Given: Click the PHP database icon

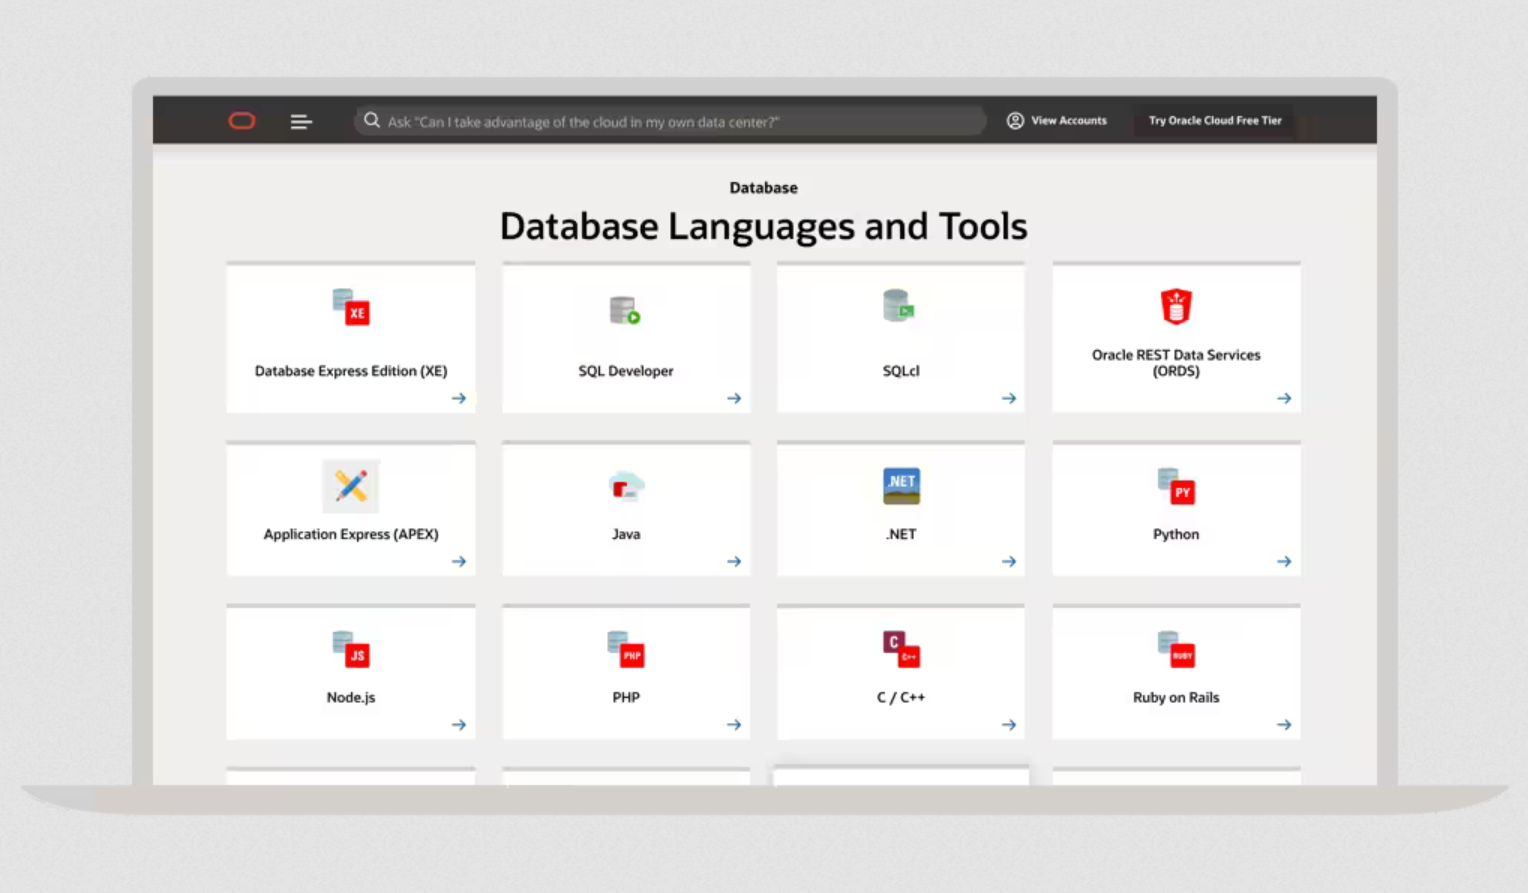Looking at the screenshot, I should click(x=626, y=649).
